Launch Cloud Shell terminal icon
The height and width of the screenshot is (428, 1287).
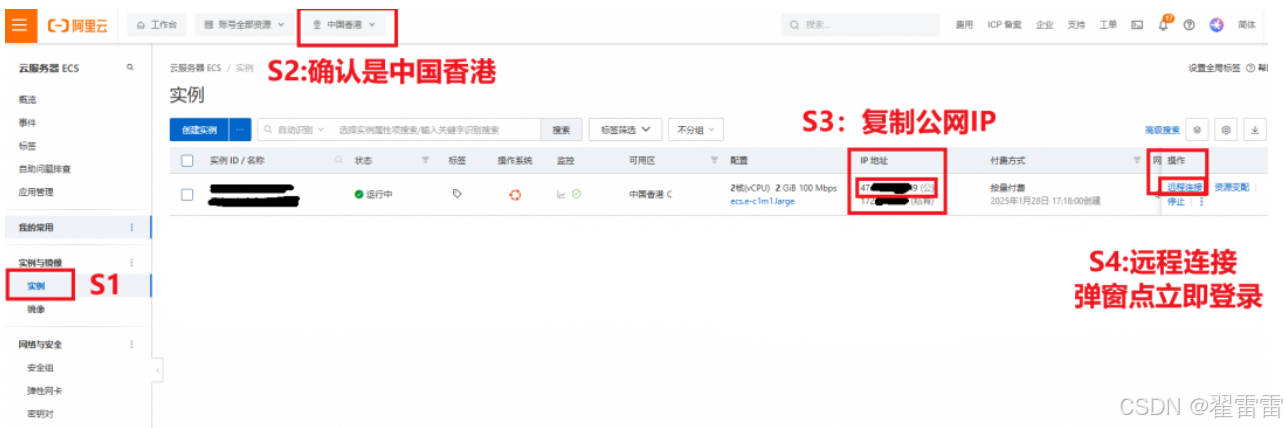pyautogui.click(x=1137, y=25)
